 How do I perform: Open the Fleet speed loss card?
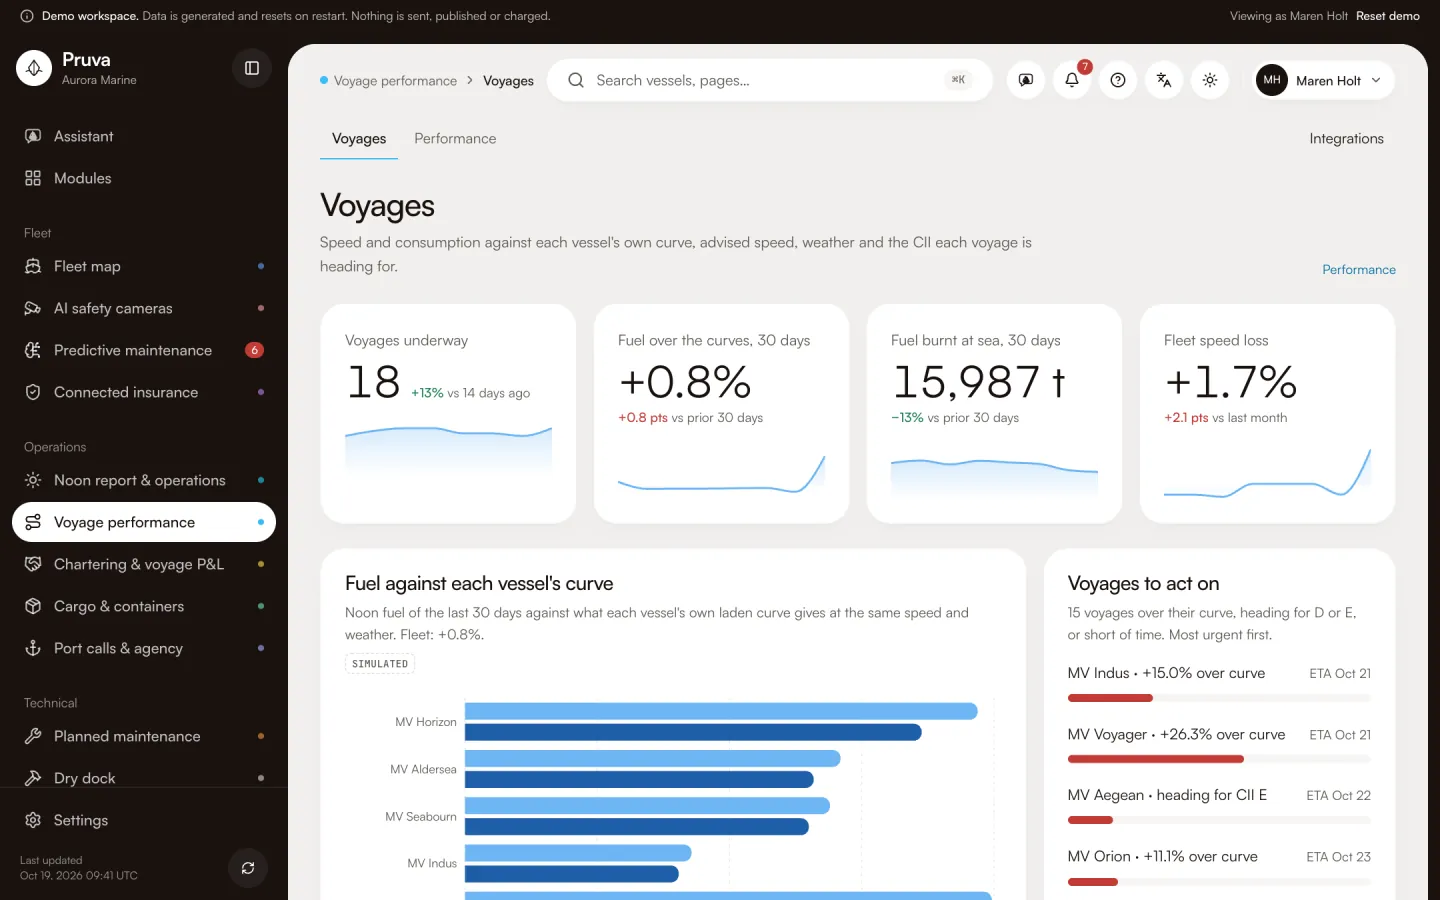click(x=1267, y=413)
